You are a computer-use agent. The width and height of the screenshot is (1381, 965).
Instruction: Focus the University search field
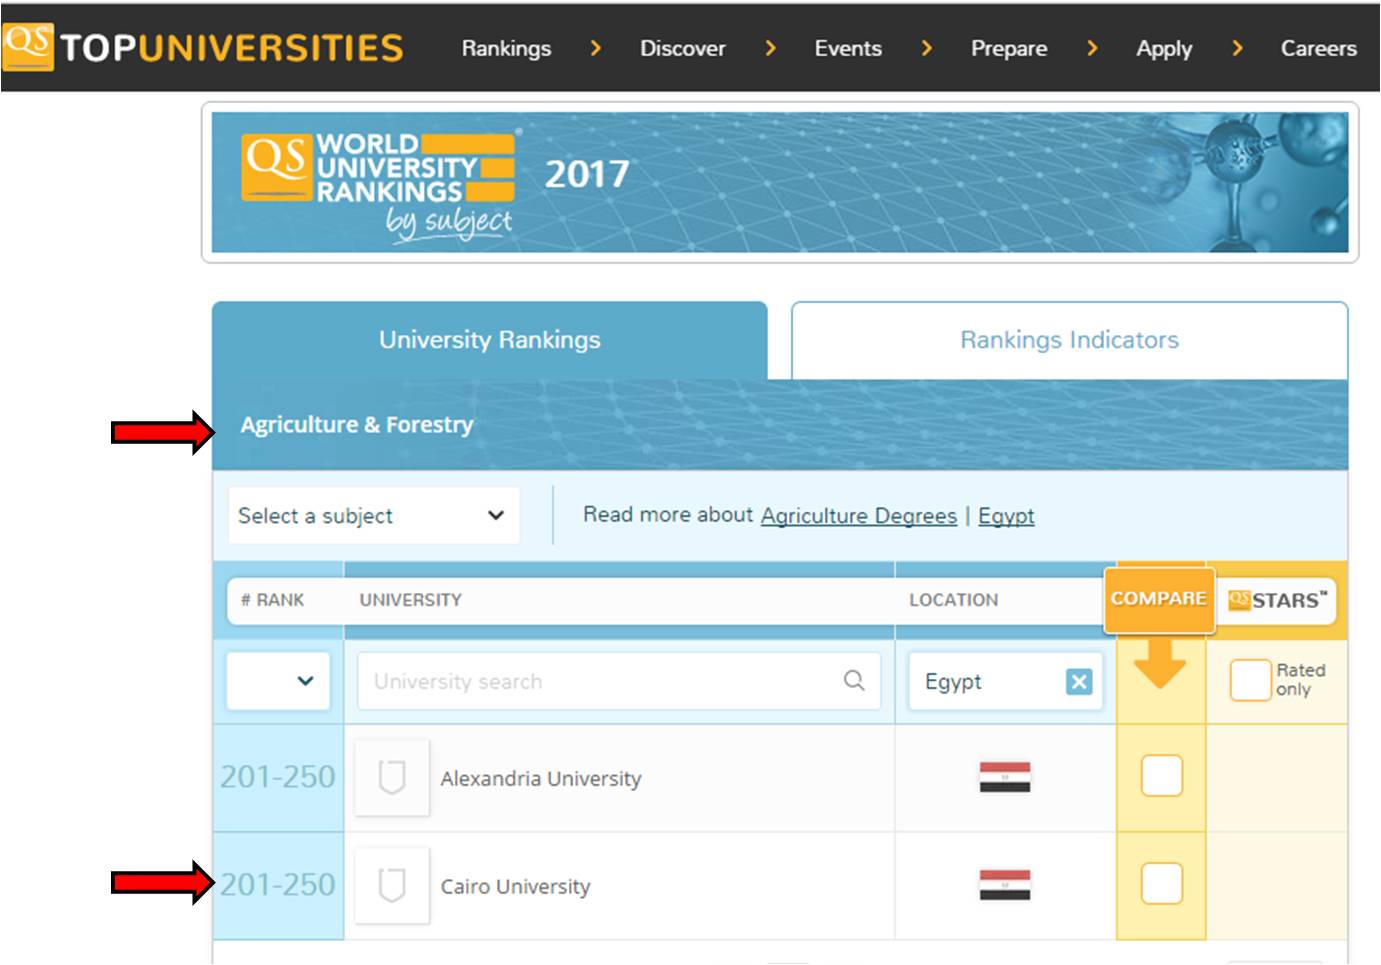(x=619, y=681)
